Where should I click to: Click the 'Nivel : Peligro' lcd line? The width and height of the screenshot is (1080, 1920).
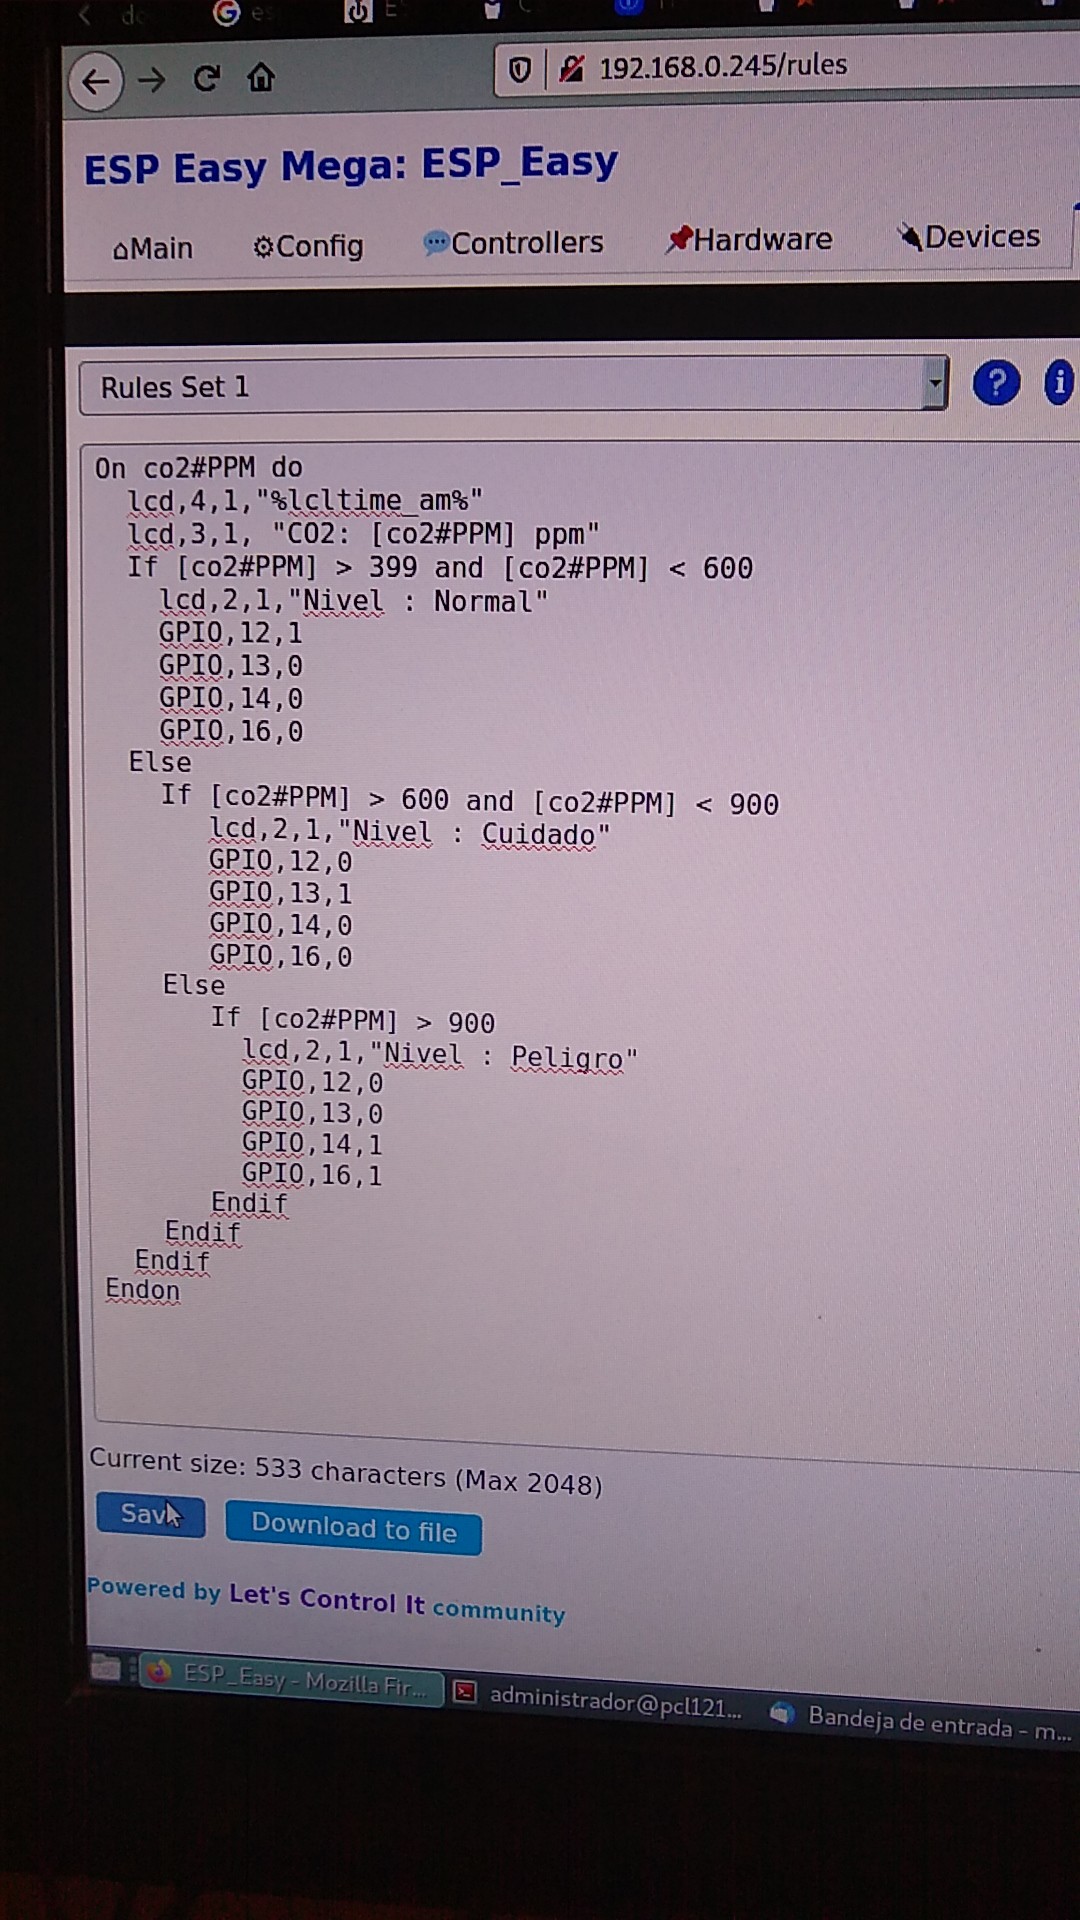[x=439, y=1054]
